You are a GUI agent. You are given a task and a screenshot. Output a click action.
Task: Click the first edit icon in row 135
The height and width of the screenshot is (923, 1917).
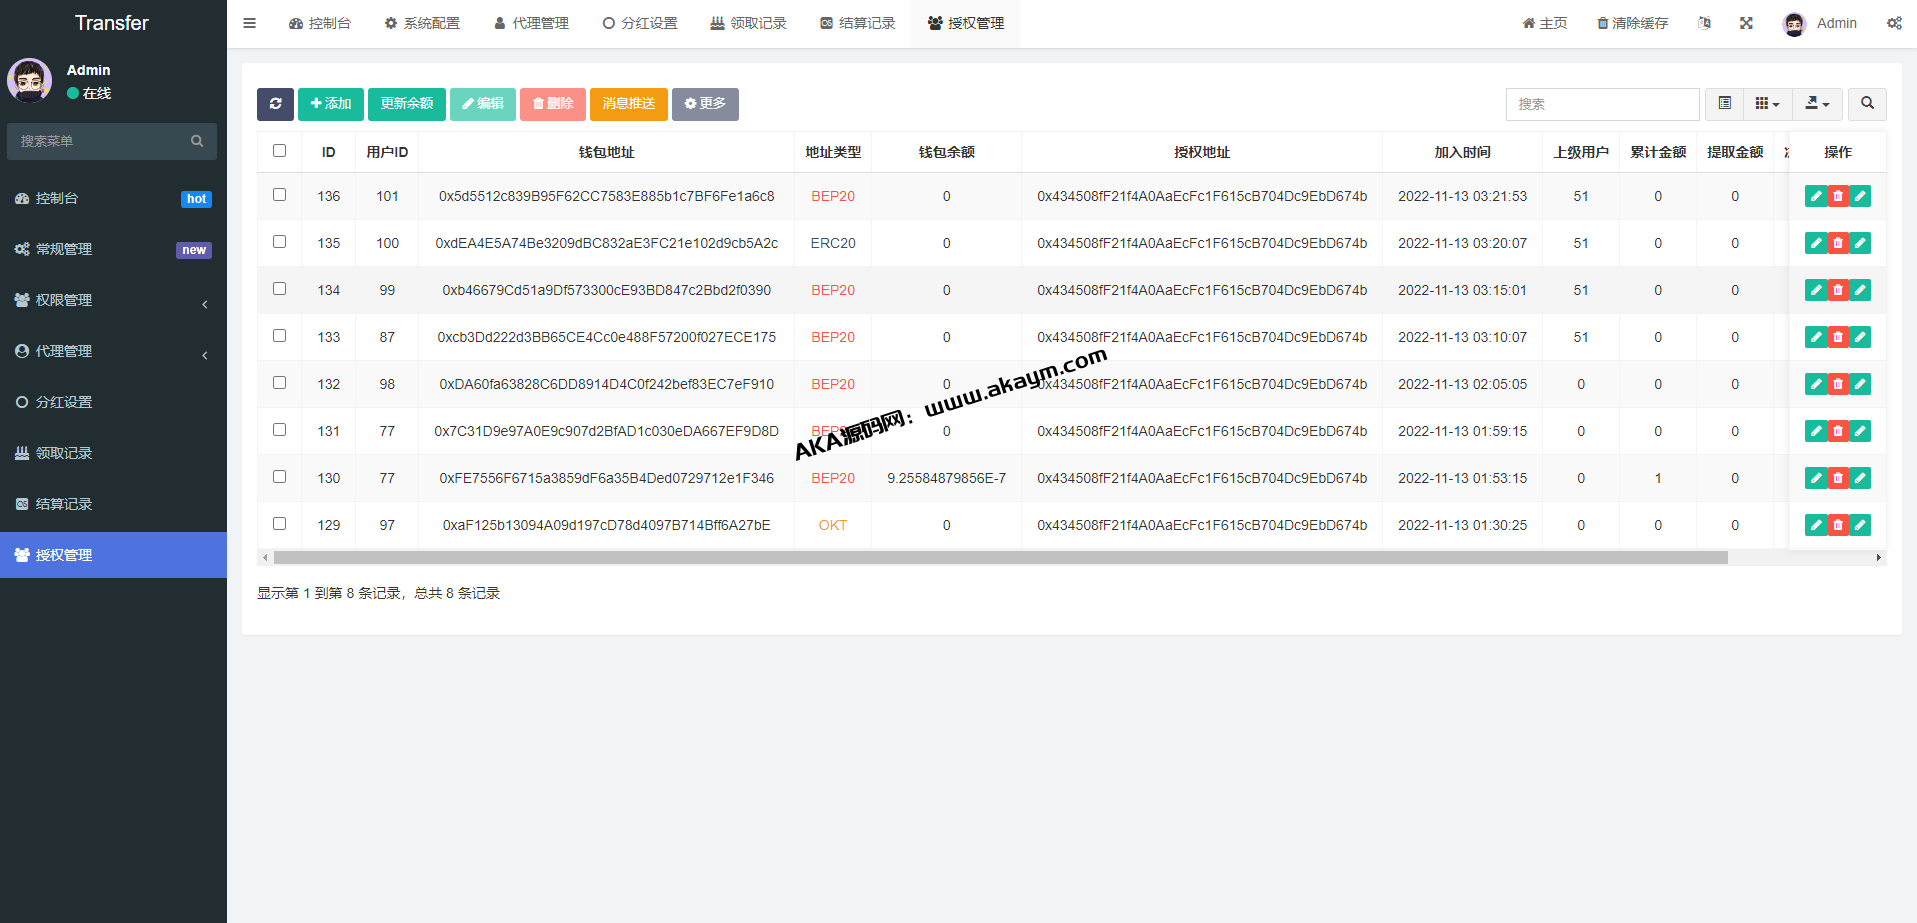(x=1816, y=244)
